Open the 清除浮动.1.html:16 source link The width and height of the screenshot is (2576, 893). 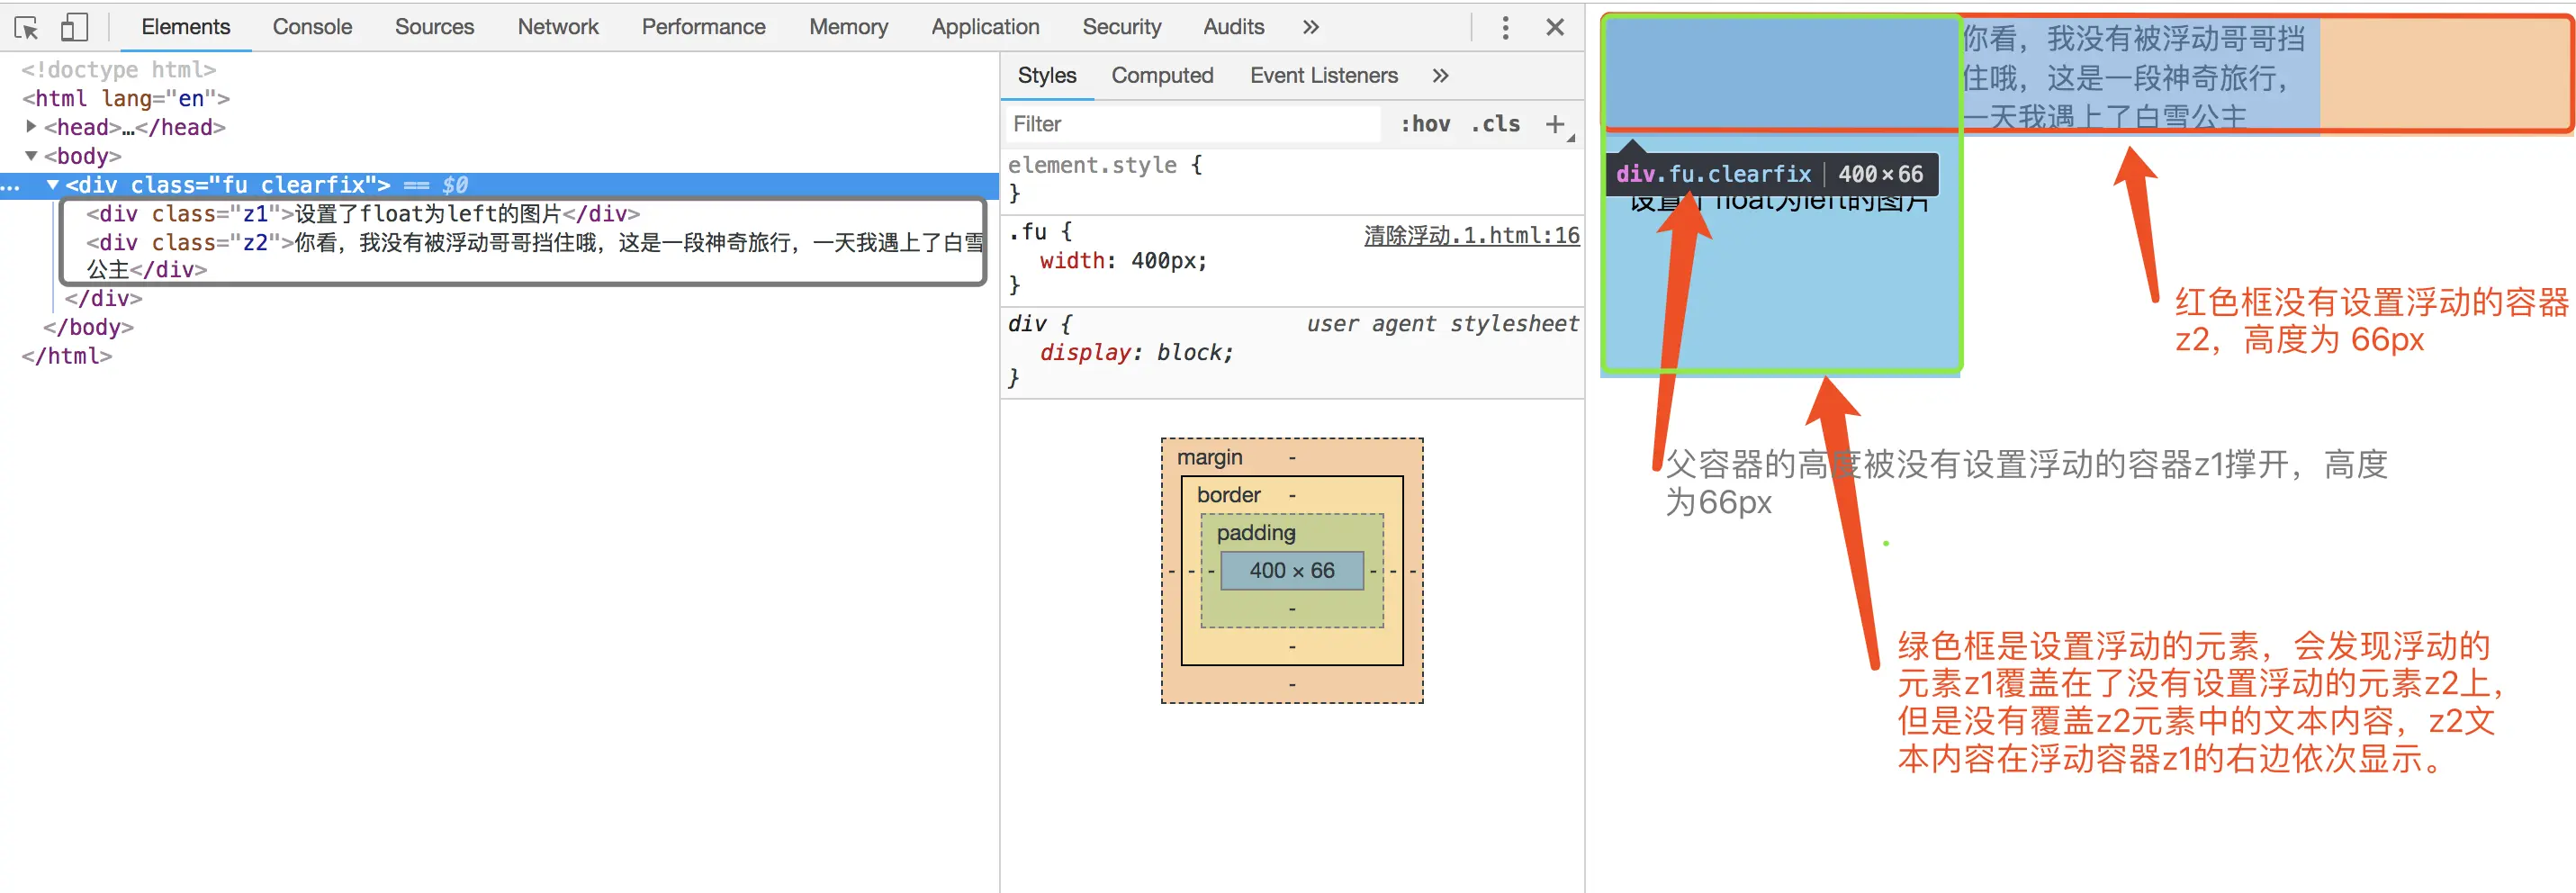[1471, 235]
